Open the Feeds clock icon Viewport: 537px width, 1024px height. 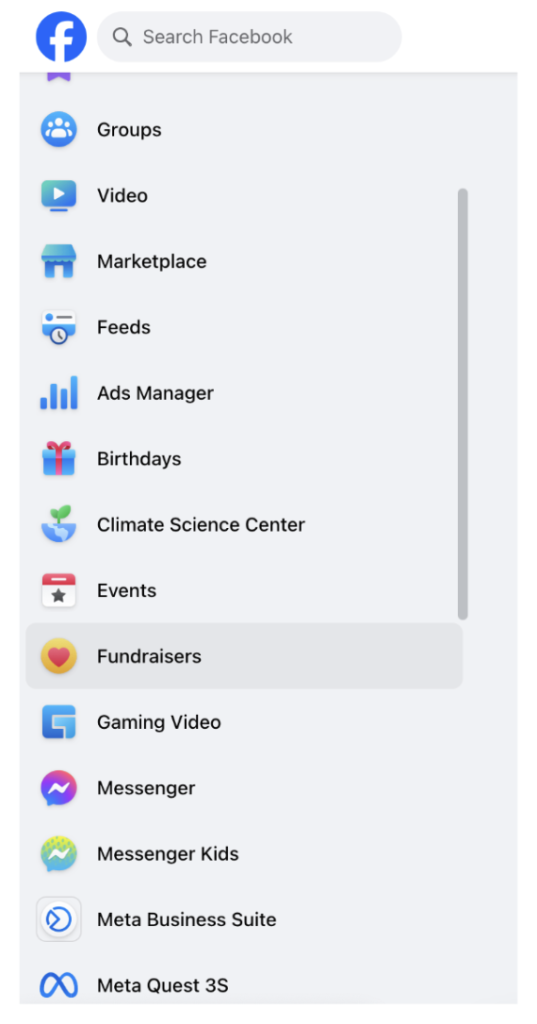(x=59, y=327)
